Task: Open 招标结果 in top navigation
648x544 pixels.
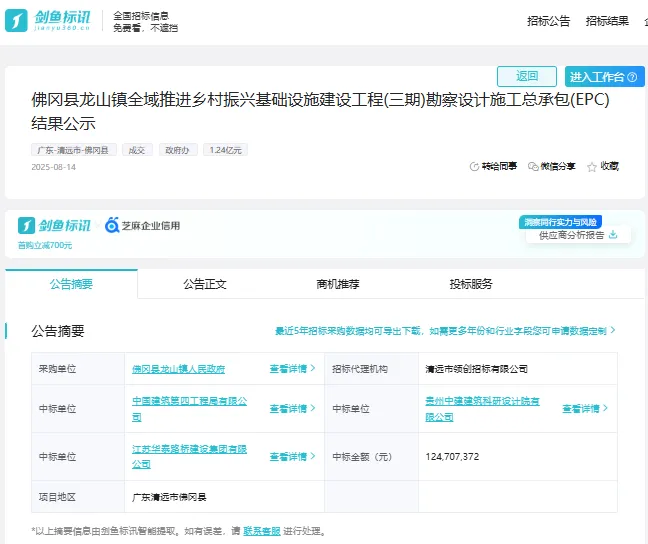Action: [x=607, y=21]
